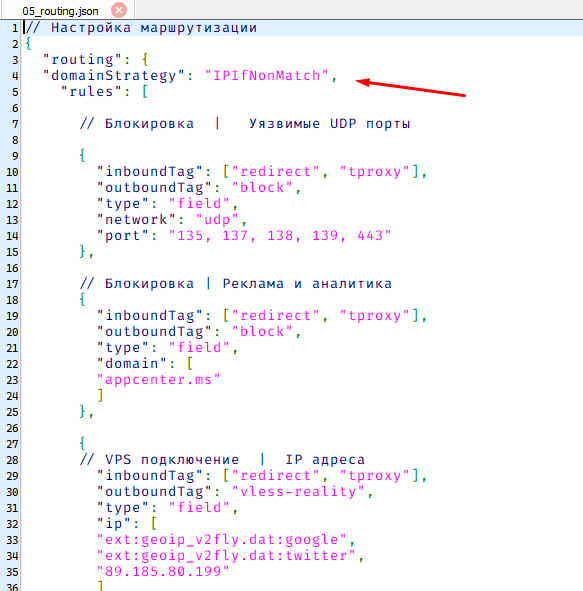
Task: Click "redirect" on line 29
Action: [x=275, y=476]
